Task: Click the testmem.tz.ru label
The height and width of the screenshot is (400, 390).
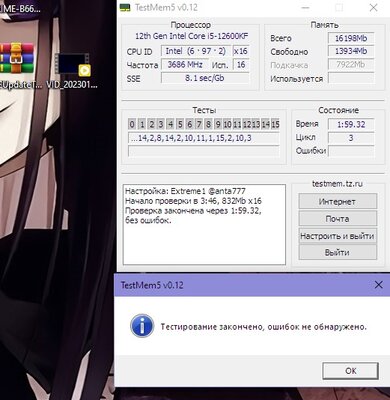Action: tap(337, 183)
